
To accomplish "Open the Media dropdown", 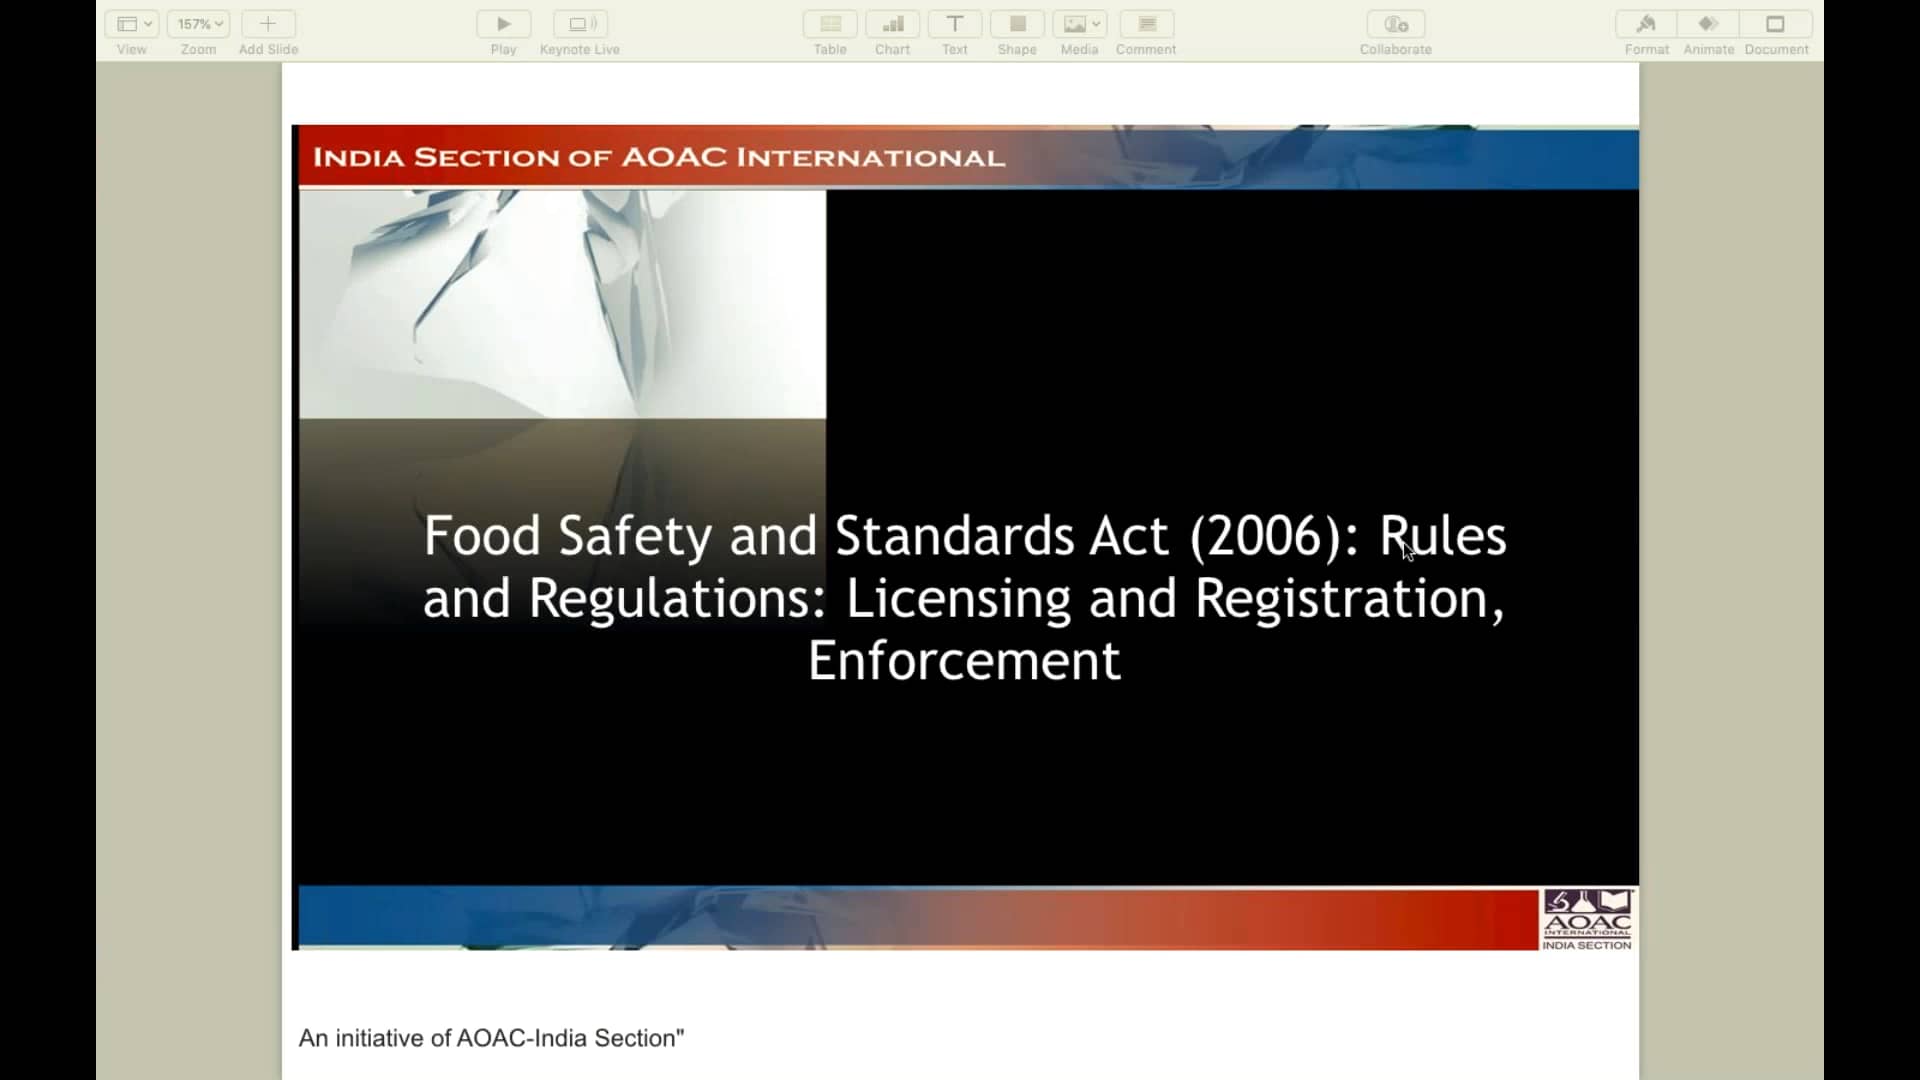I will [x=1079, y=24].
